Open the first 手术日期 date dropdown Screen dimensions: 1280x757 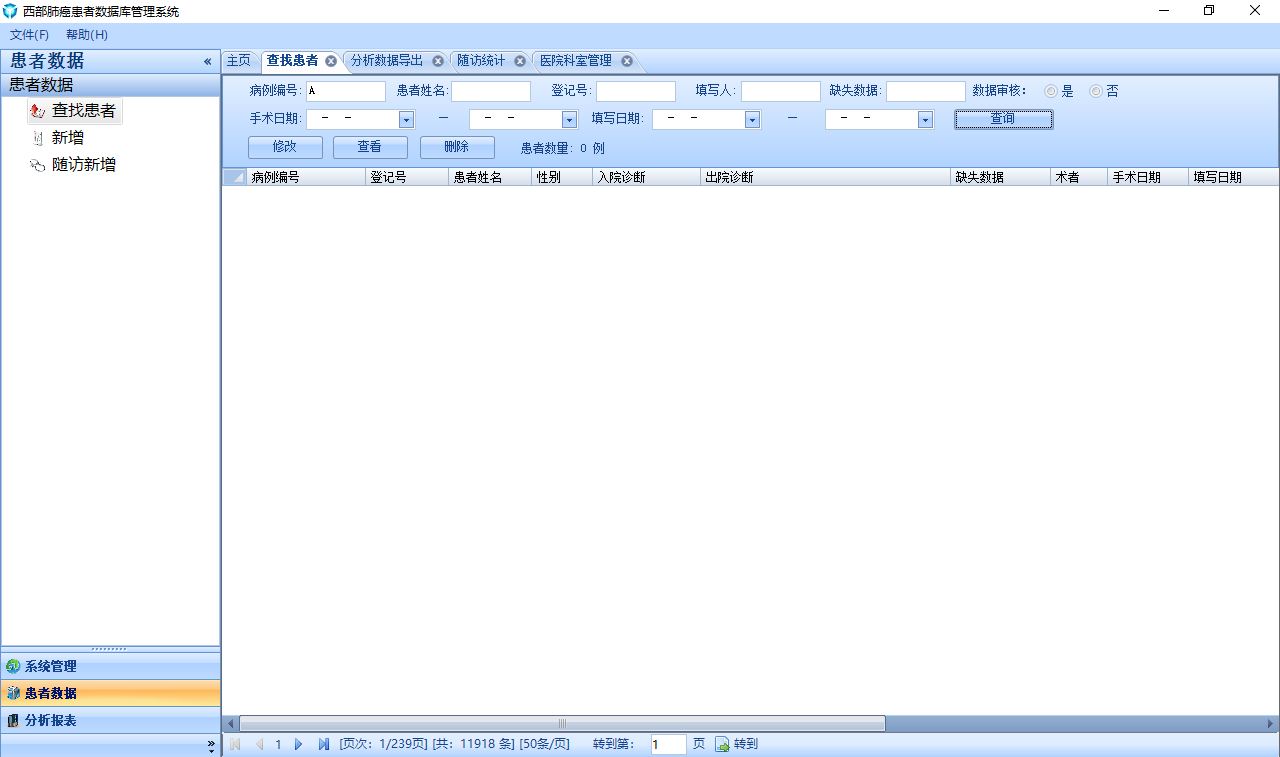click(405, 118)
